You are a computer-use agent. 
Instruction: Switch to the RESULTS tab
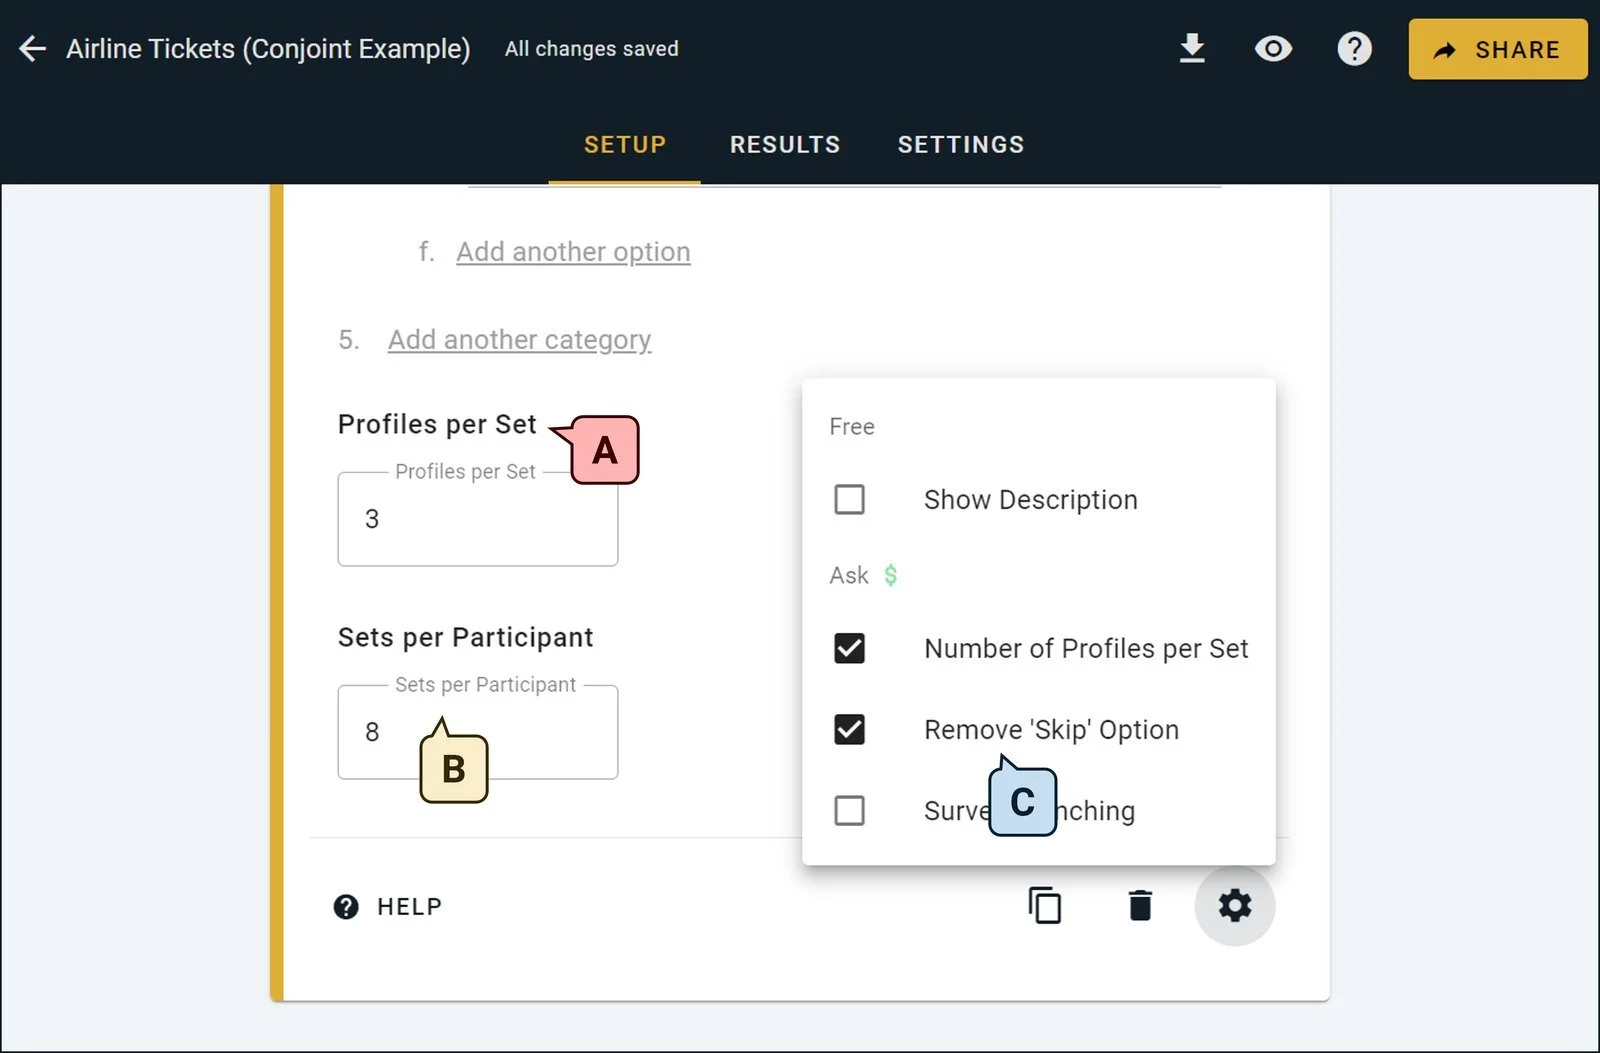click(785, 145)
